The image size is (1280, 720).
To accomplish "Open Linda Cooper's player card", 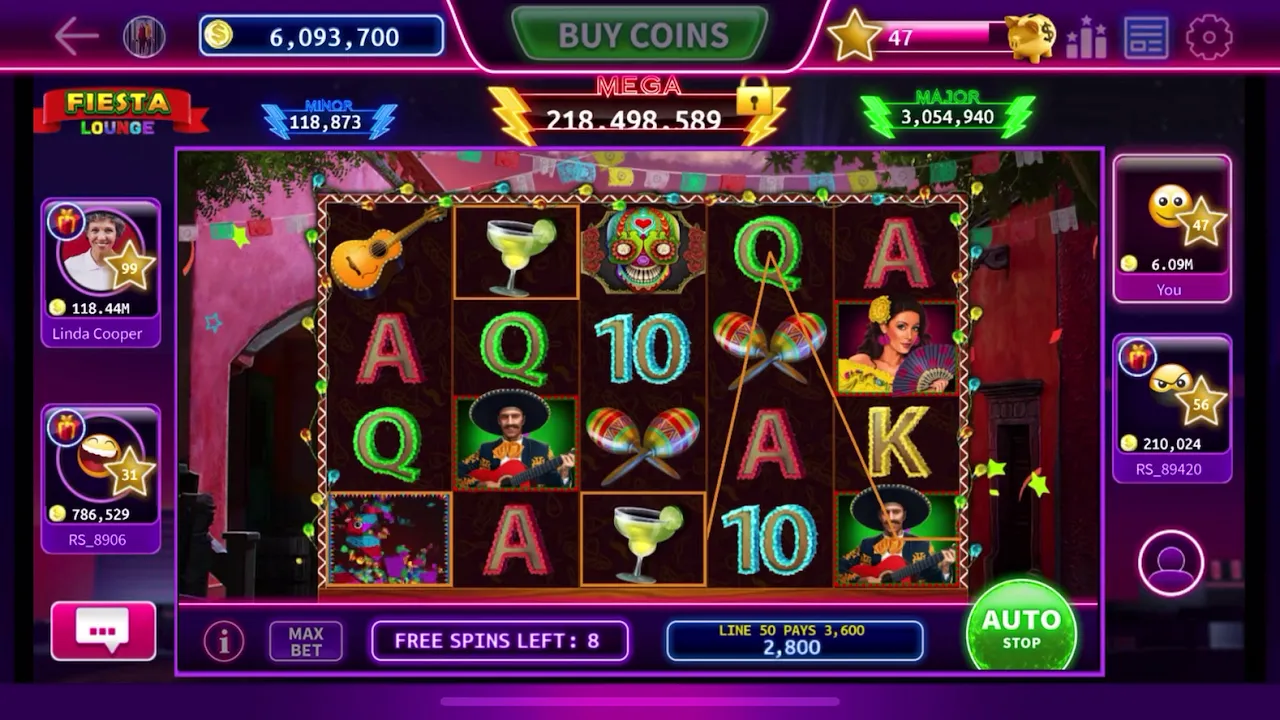I will click(101, 273).
